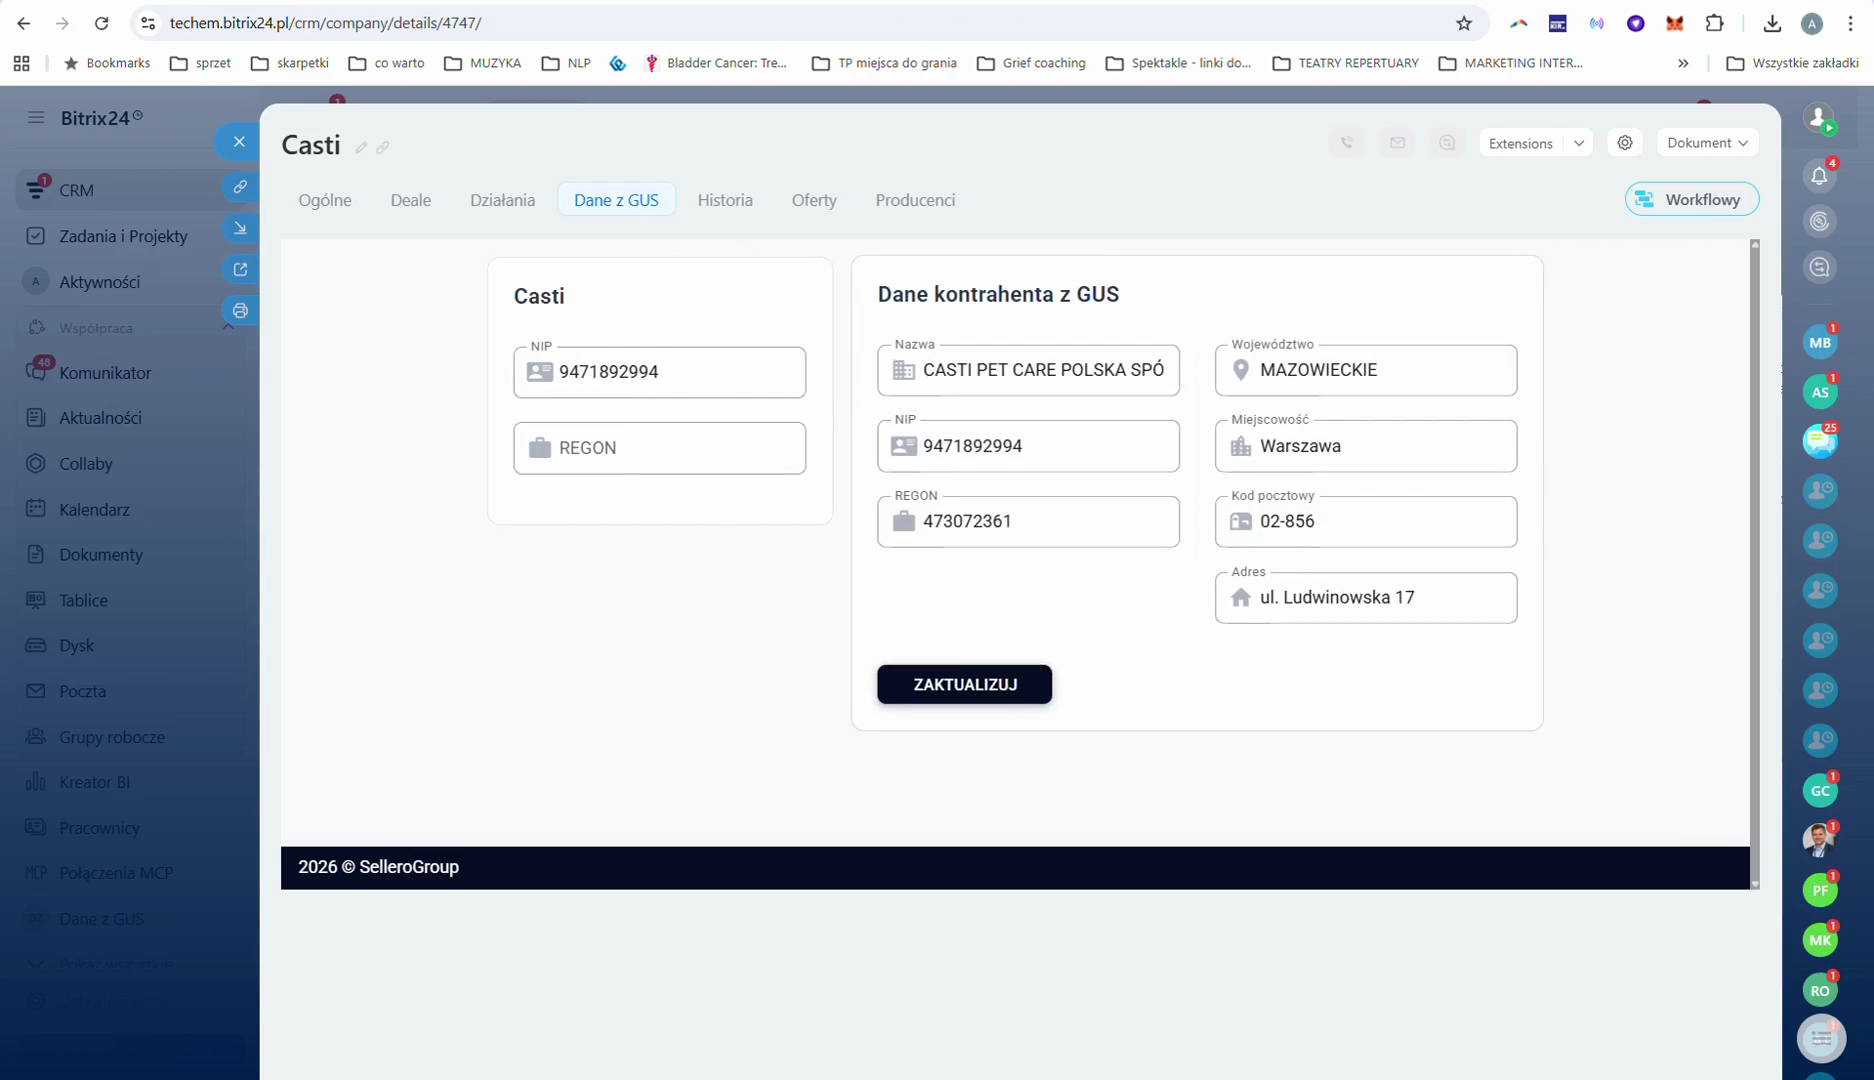Select the Dane z GUS tab
The height and width of the screenshot is (1080, 1874).
point(616,200)
